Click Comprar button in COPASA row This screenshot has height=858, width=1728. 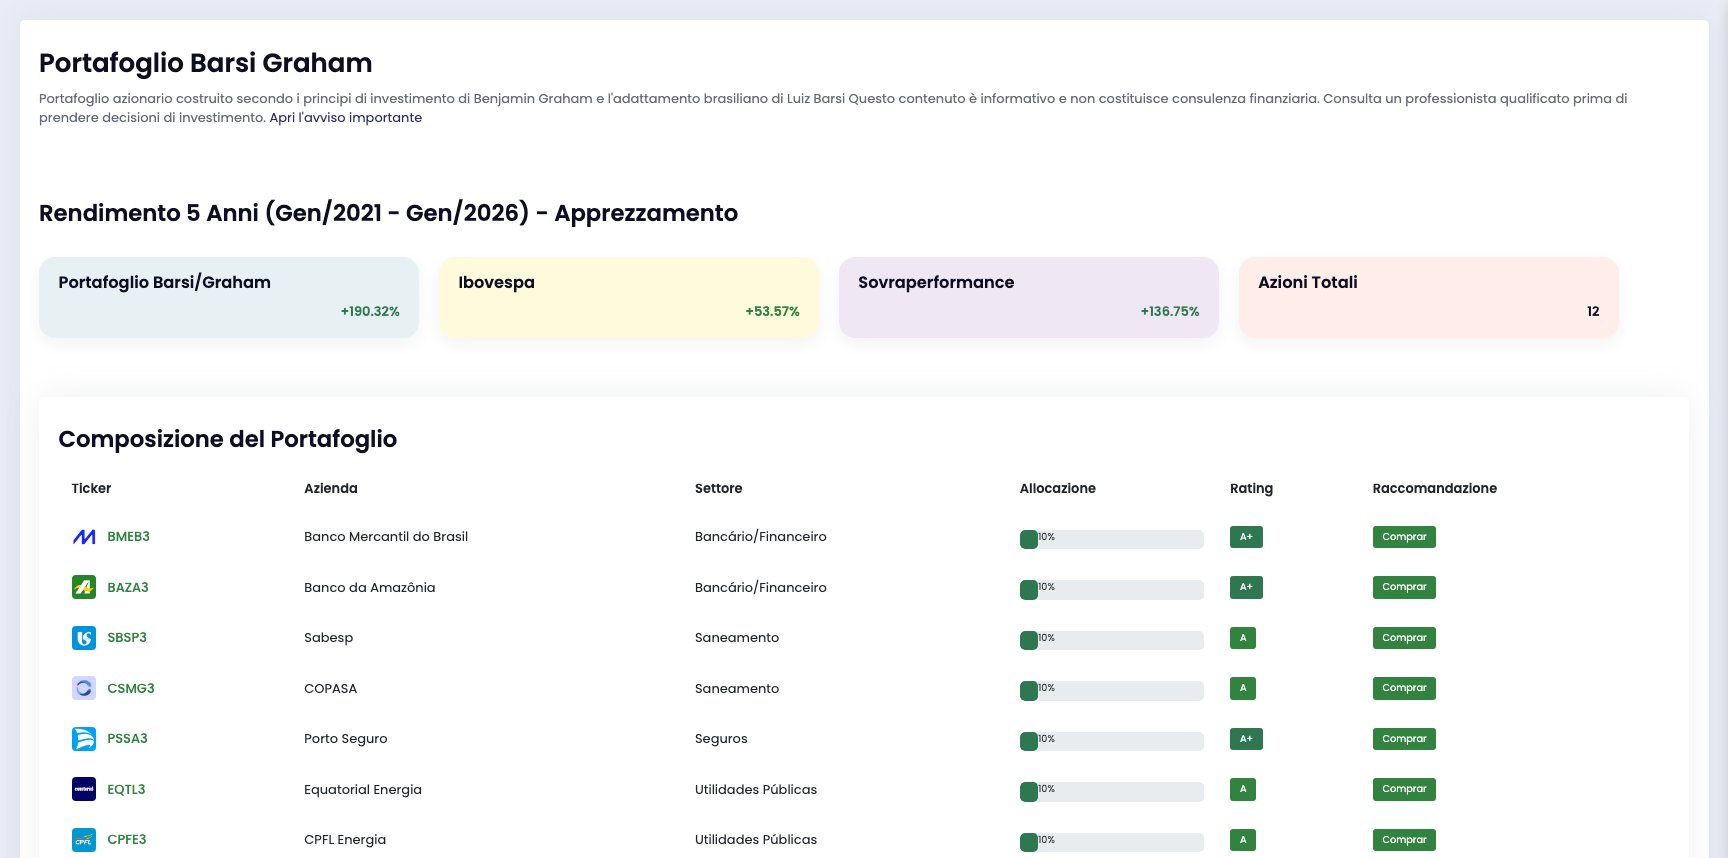(x=1404, y=688)
